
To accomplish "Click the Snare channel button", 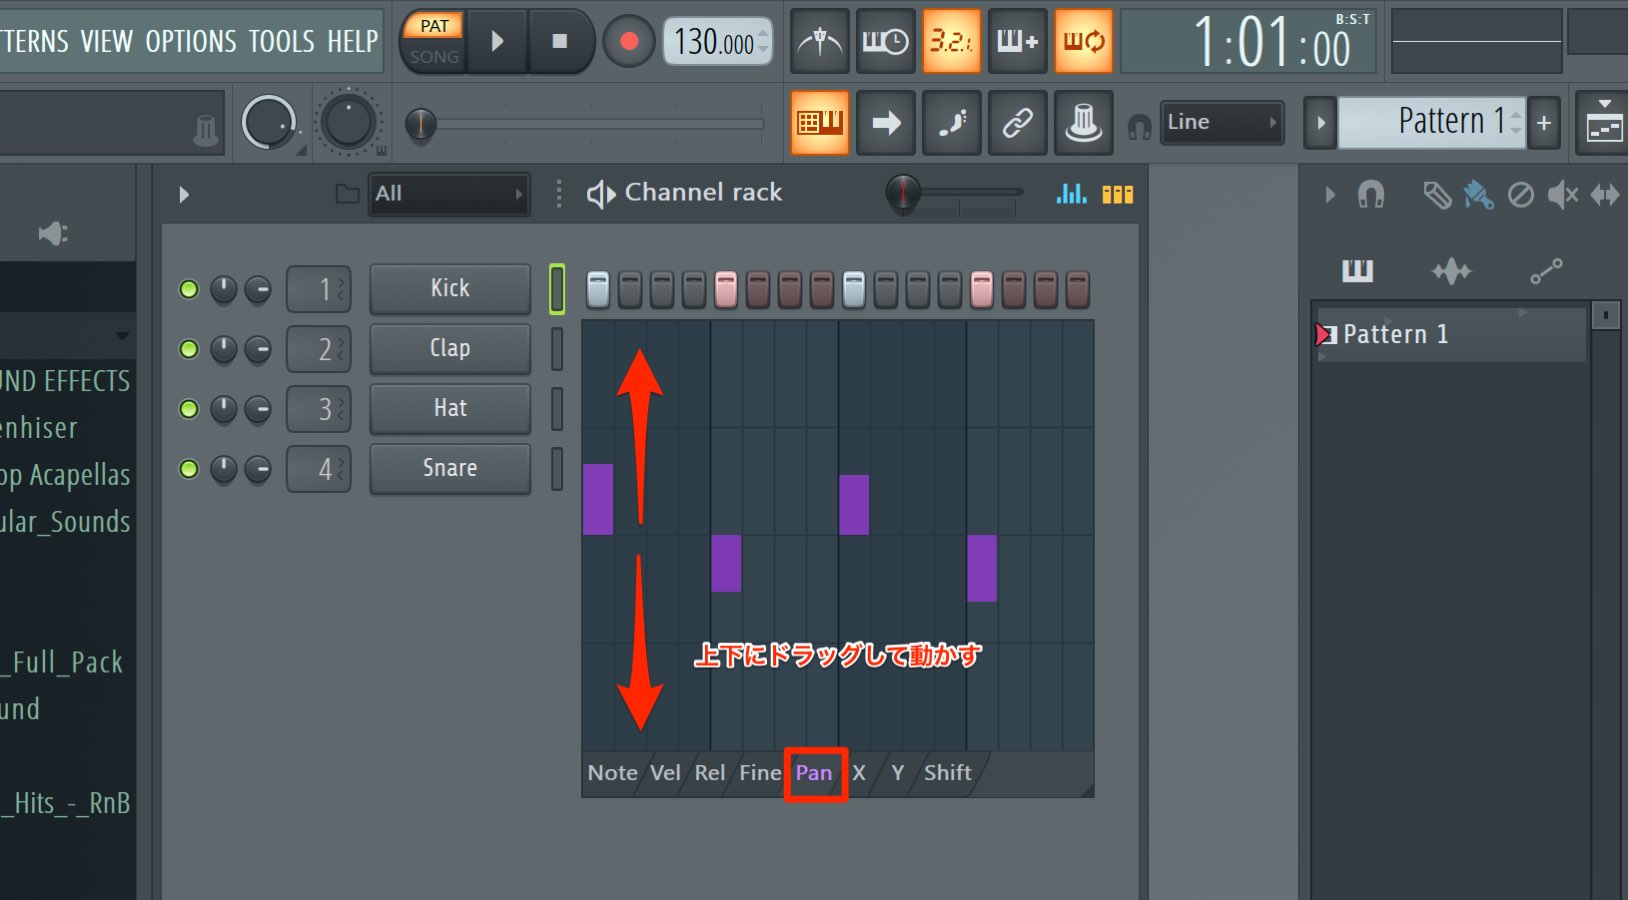I will 450,469.
